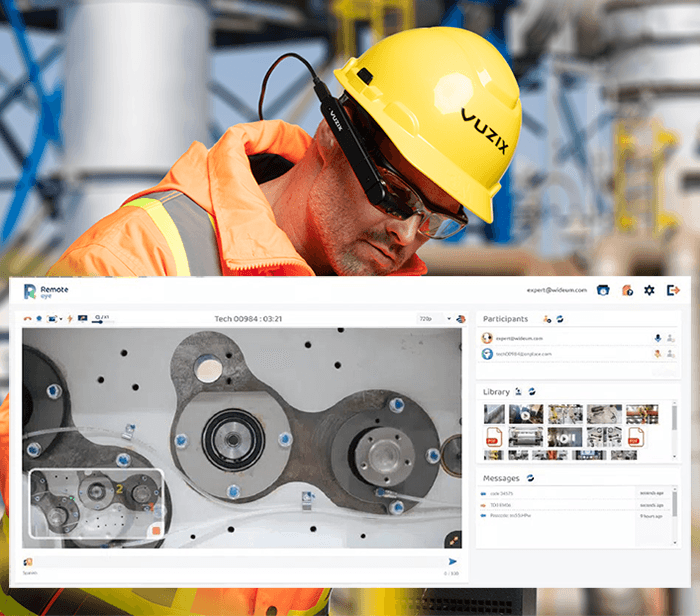Screen dimensions: 700x616
Task: Click the Spanish language label under input
Action: coord(30,573)
